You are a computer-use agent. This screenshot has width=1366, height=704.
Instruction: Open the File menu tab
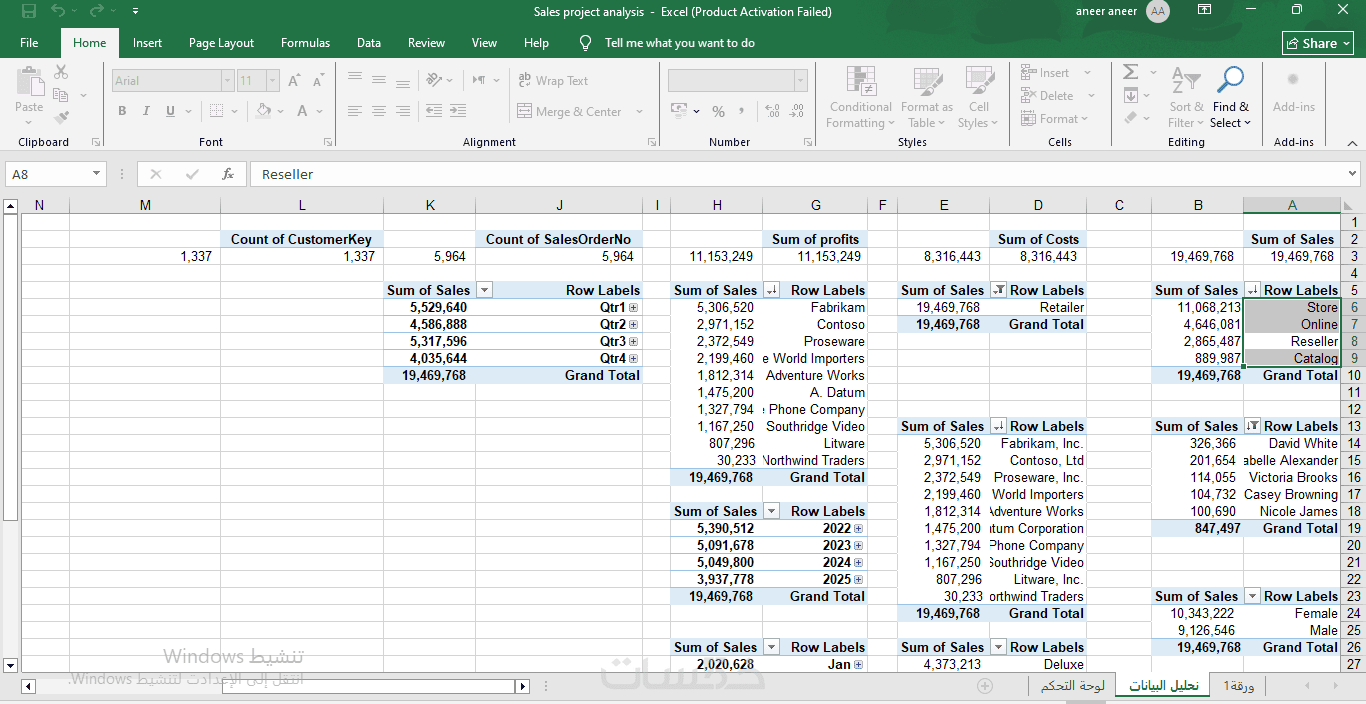coord(29,43)
